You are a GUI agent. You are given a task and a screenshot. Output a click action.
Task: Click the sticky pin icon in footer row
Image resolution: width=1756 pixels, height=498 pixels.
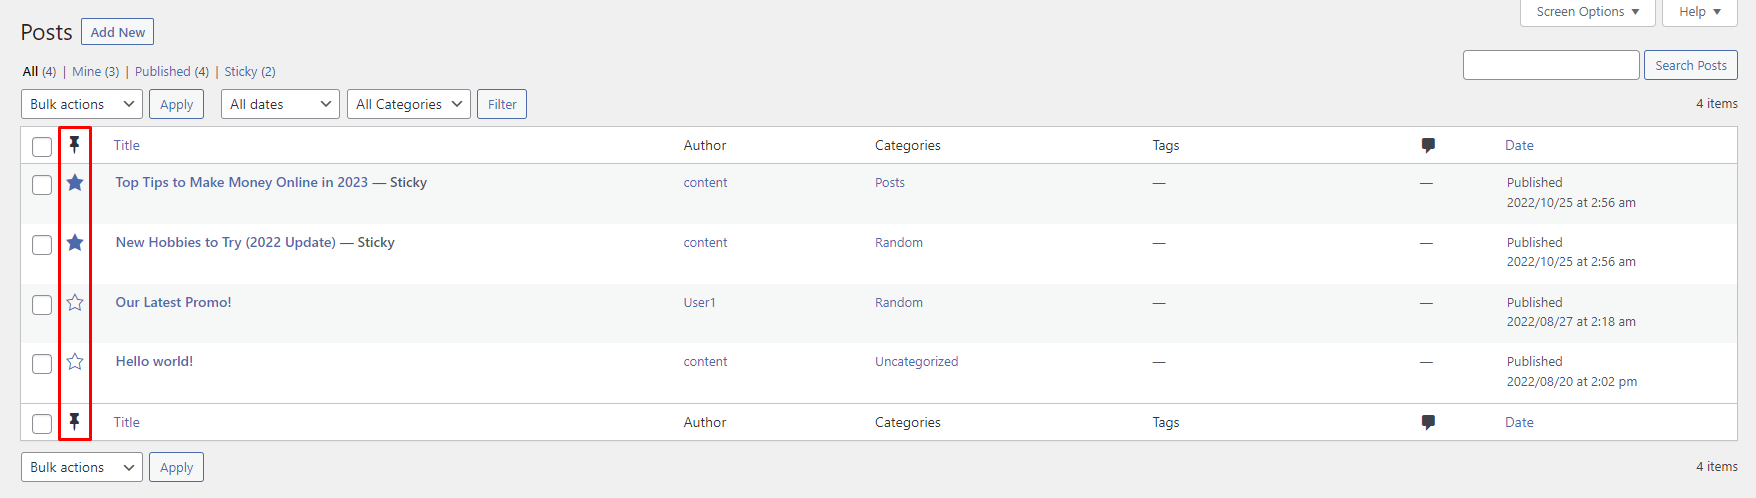click(74, 422)
